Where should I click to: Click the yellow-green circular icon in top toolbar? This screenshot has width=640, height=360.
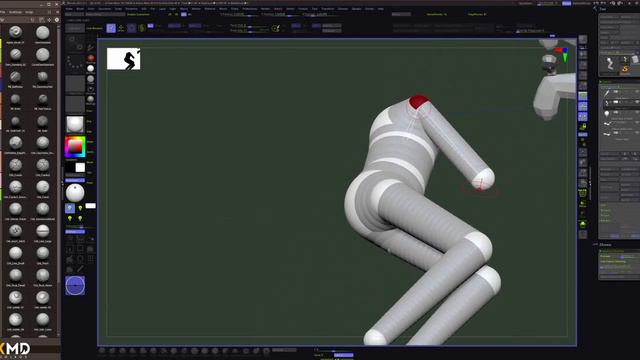(276, 28)
